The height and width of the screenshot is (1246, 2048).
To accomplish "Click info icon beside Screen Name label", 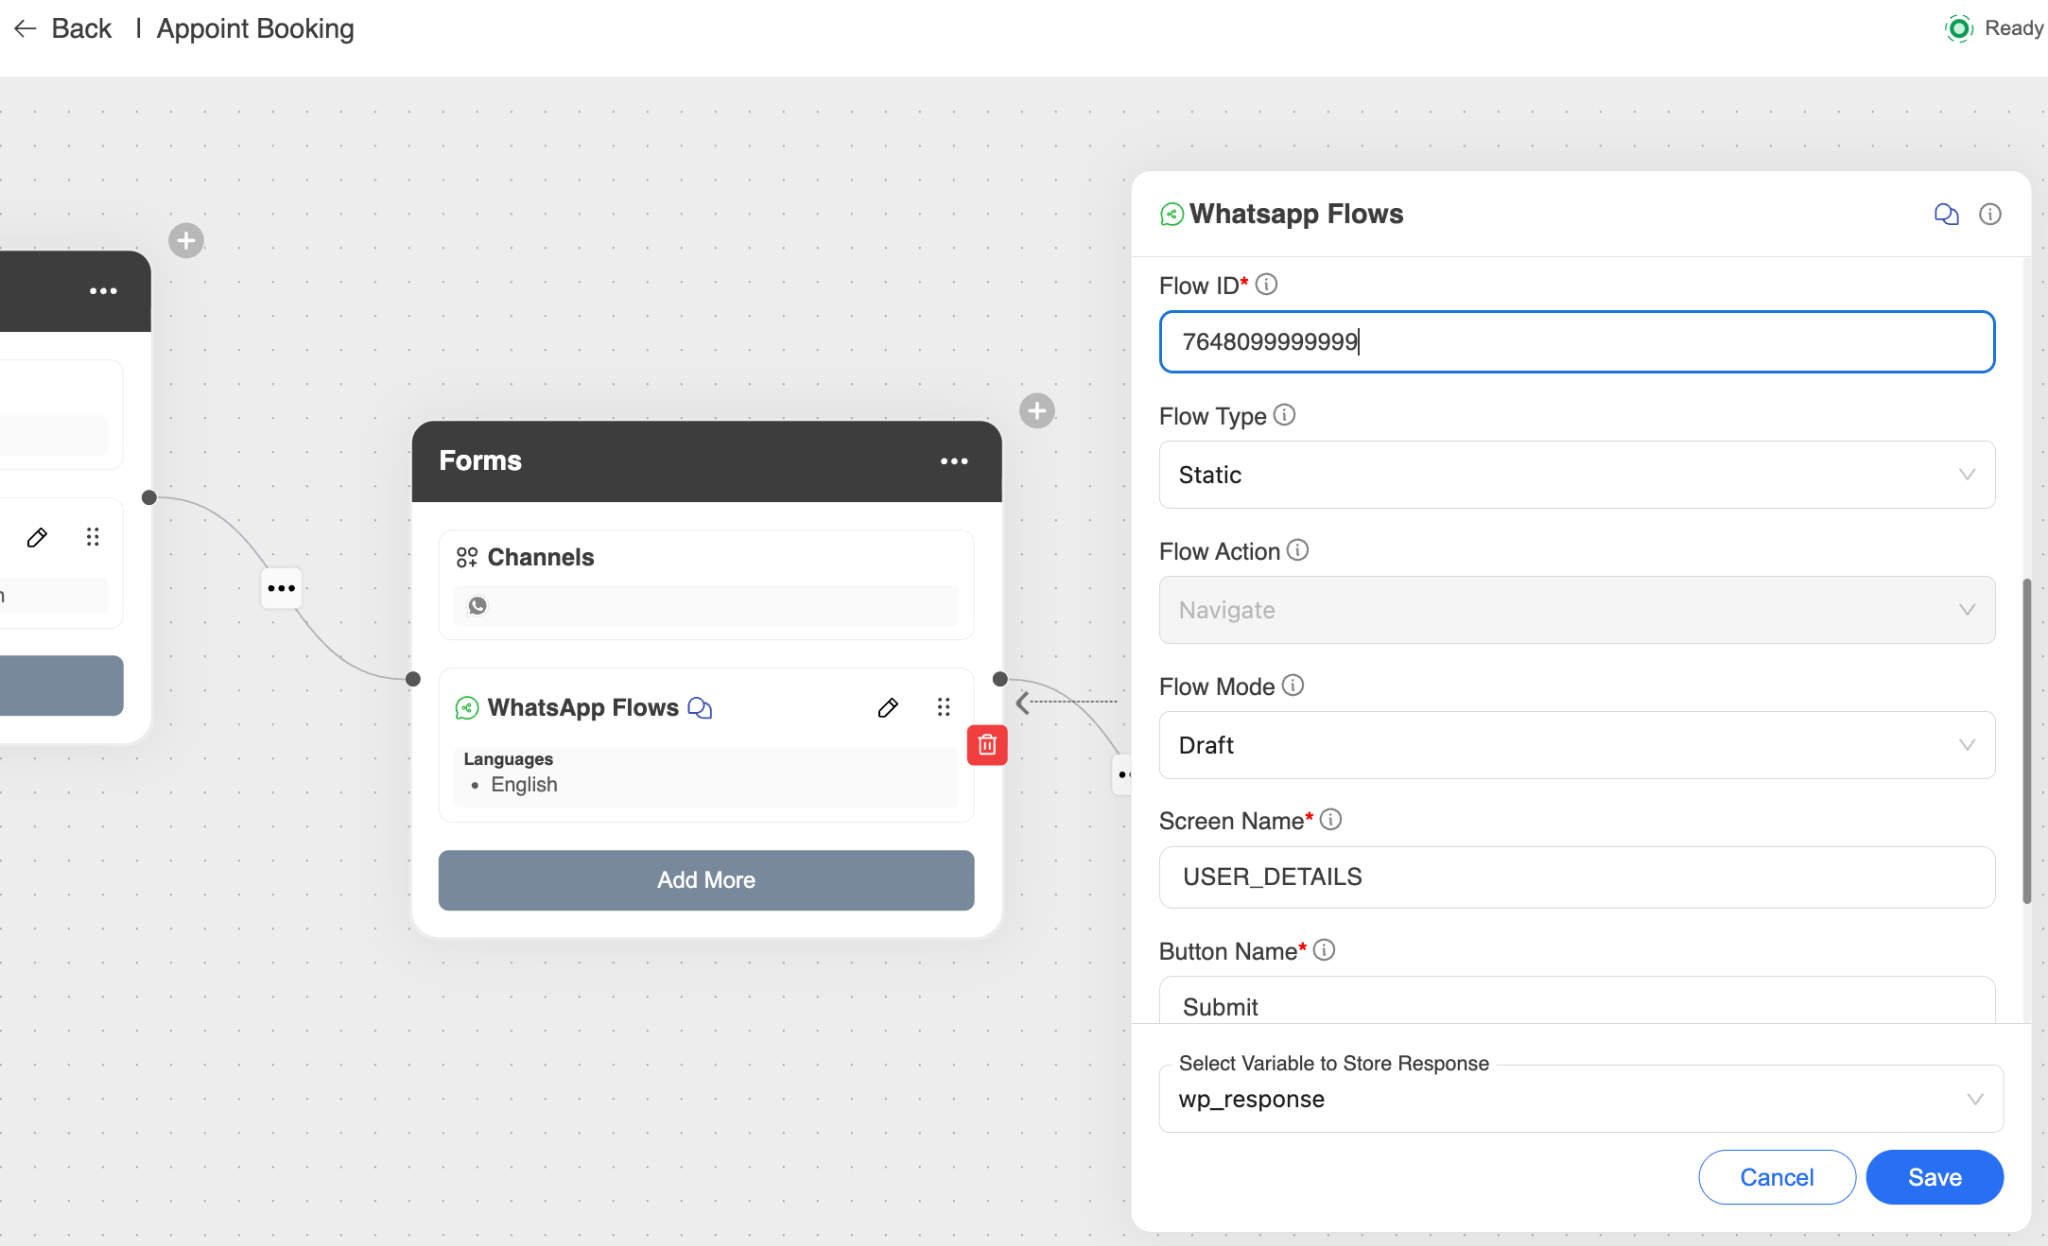I will click(1330, 820).
